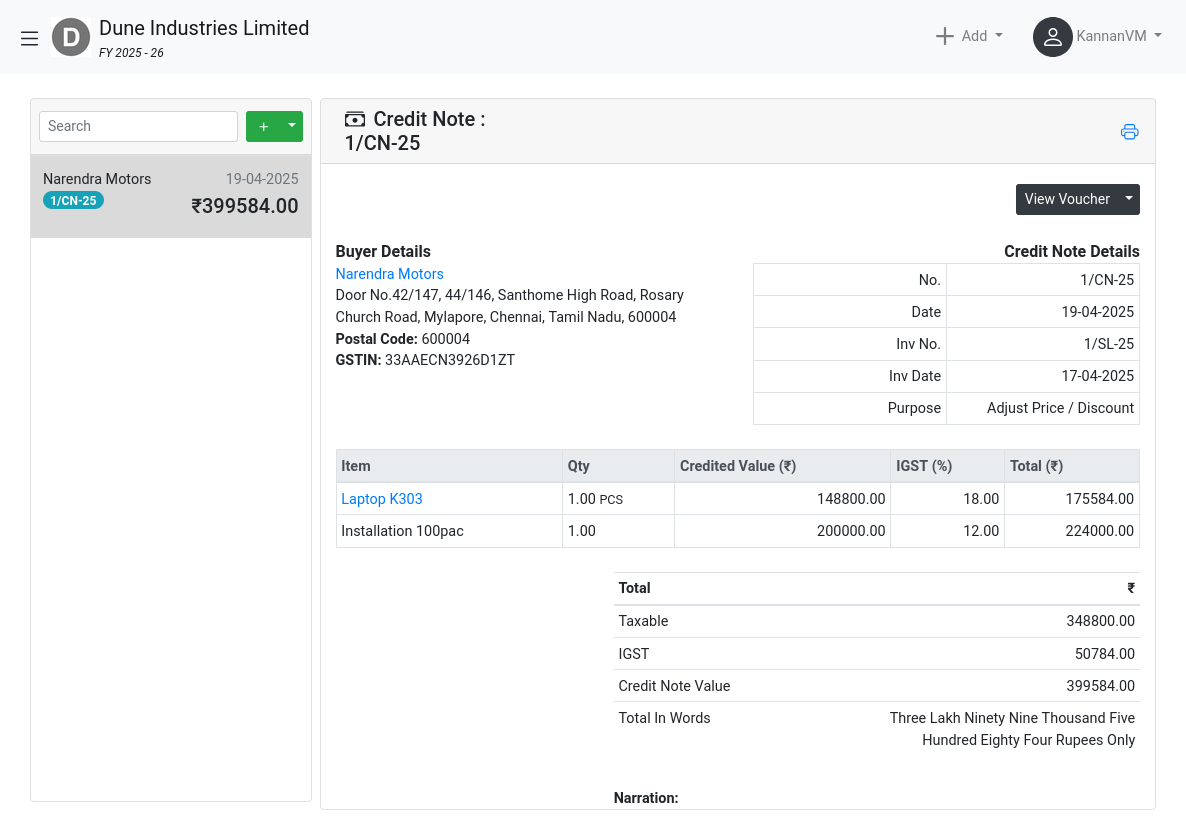Image resolution: width=1186 pixels, height=837 pixels.
Task: Click the Credited Value (₹) column header
Action: (782, 466)
